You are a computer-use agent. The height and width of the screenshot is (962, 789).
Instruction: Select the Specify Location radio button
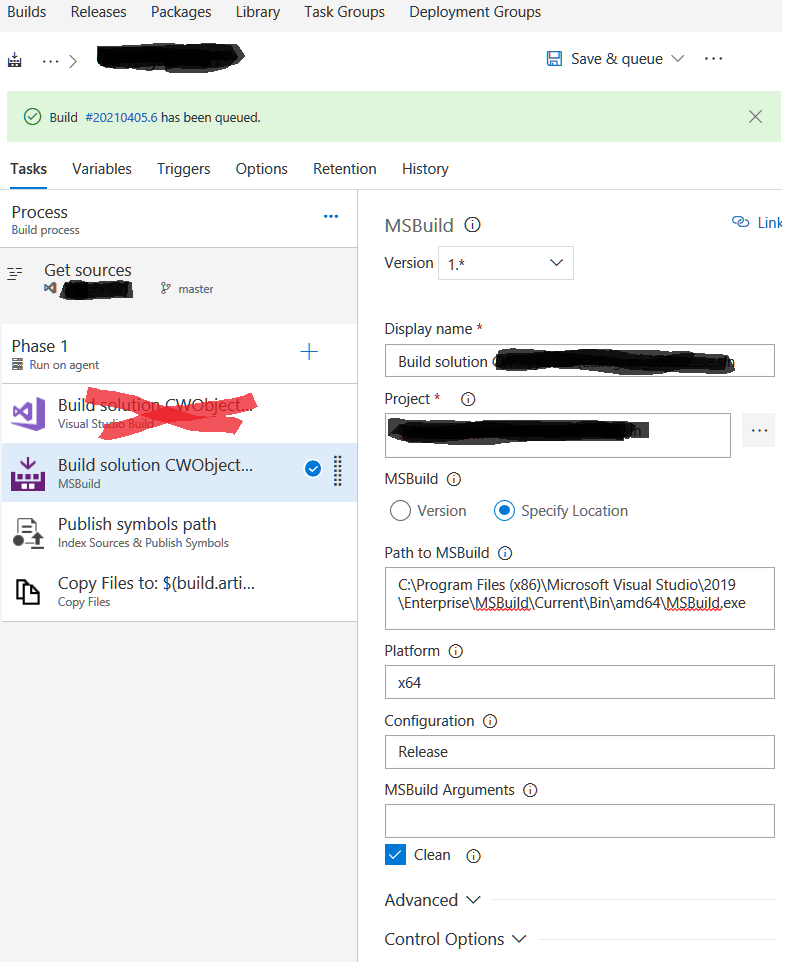tap(504, 511)
